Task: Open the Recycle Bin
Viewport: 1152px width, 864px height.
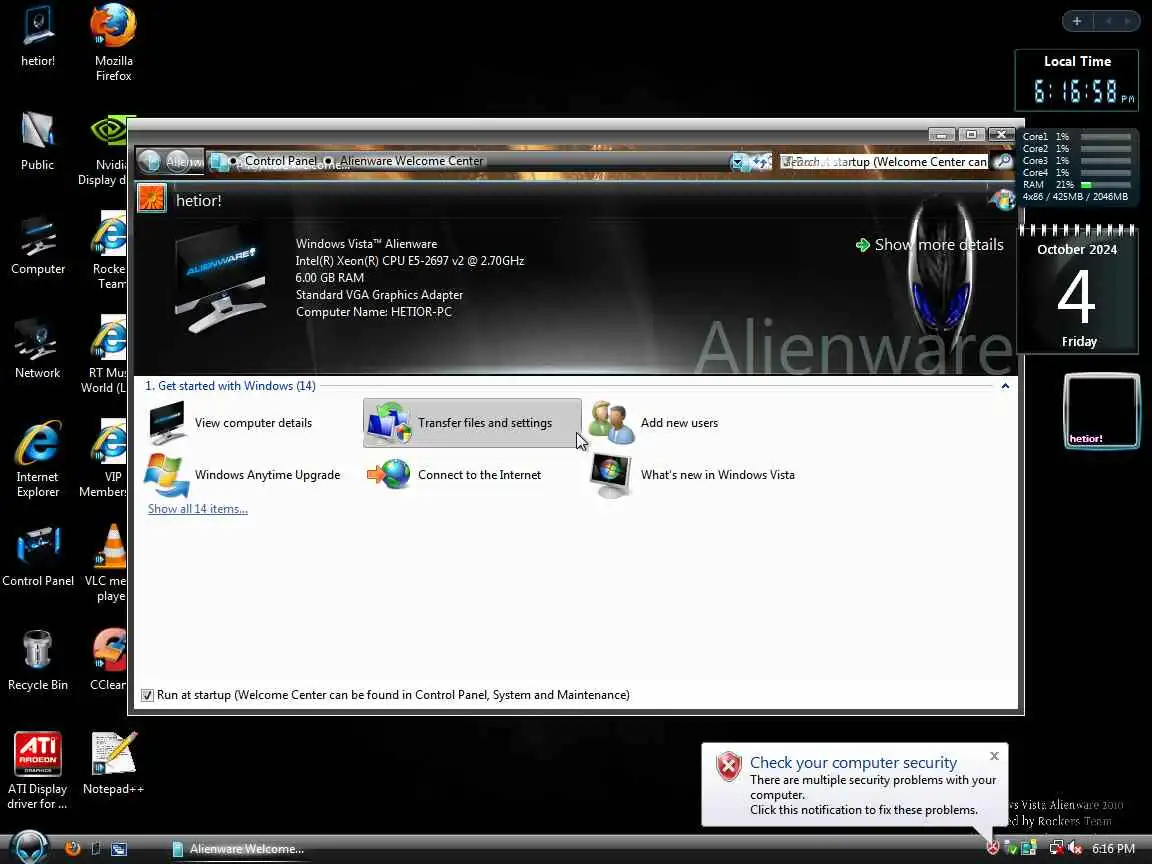Action: [x=37, y=660]
